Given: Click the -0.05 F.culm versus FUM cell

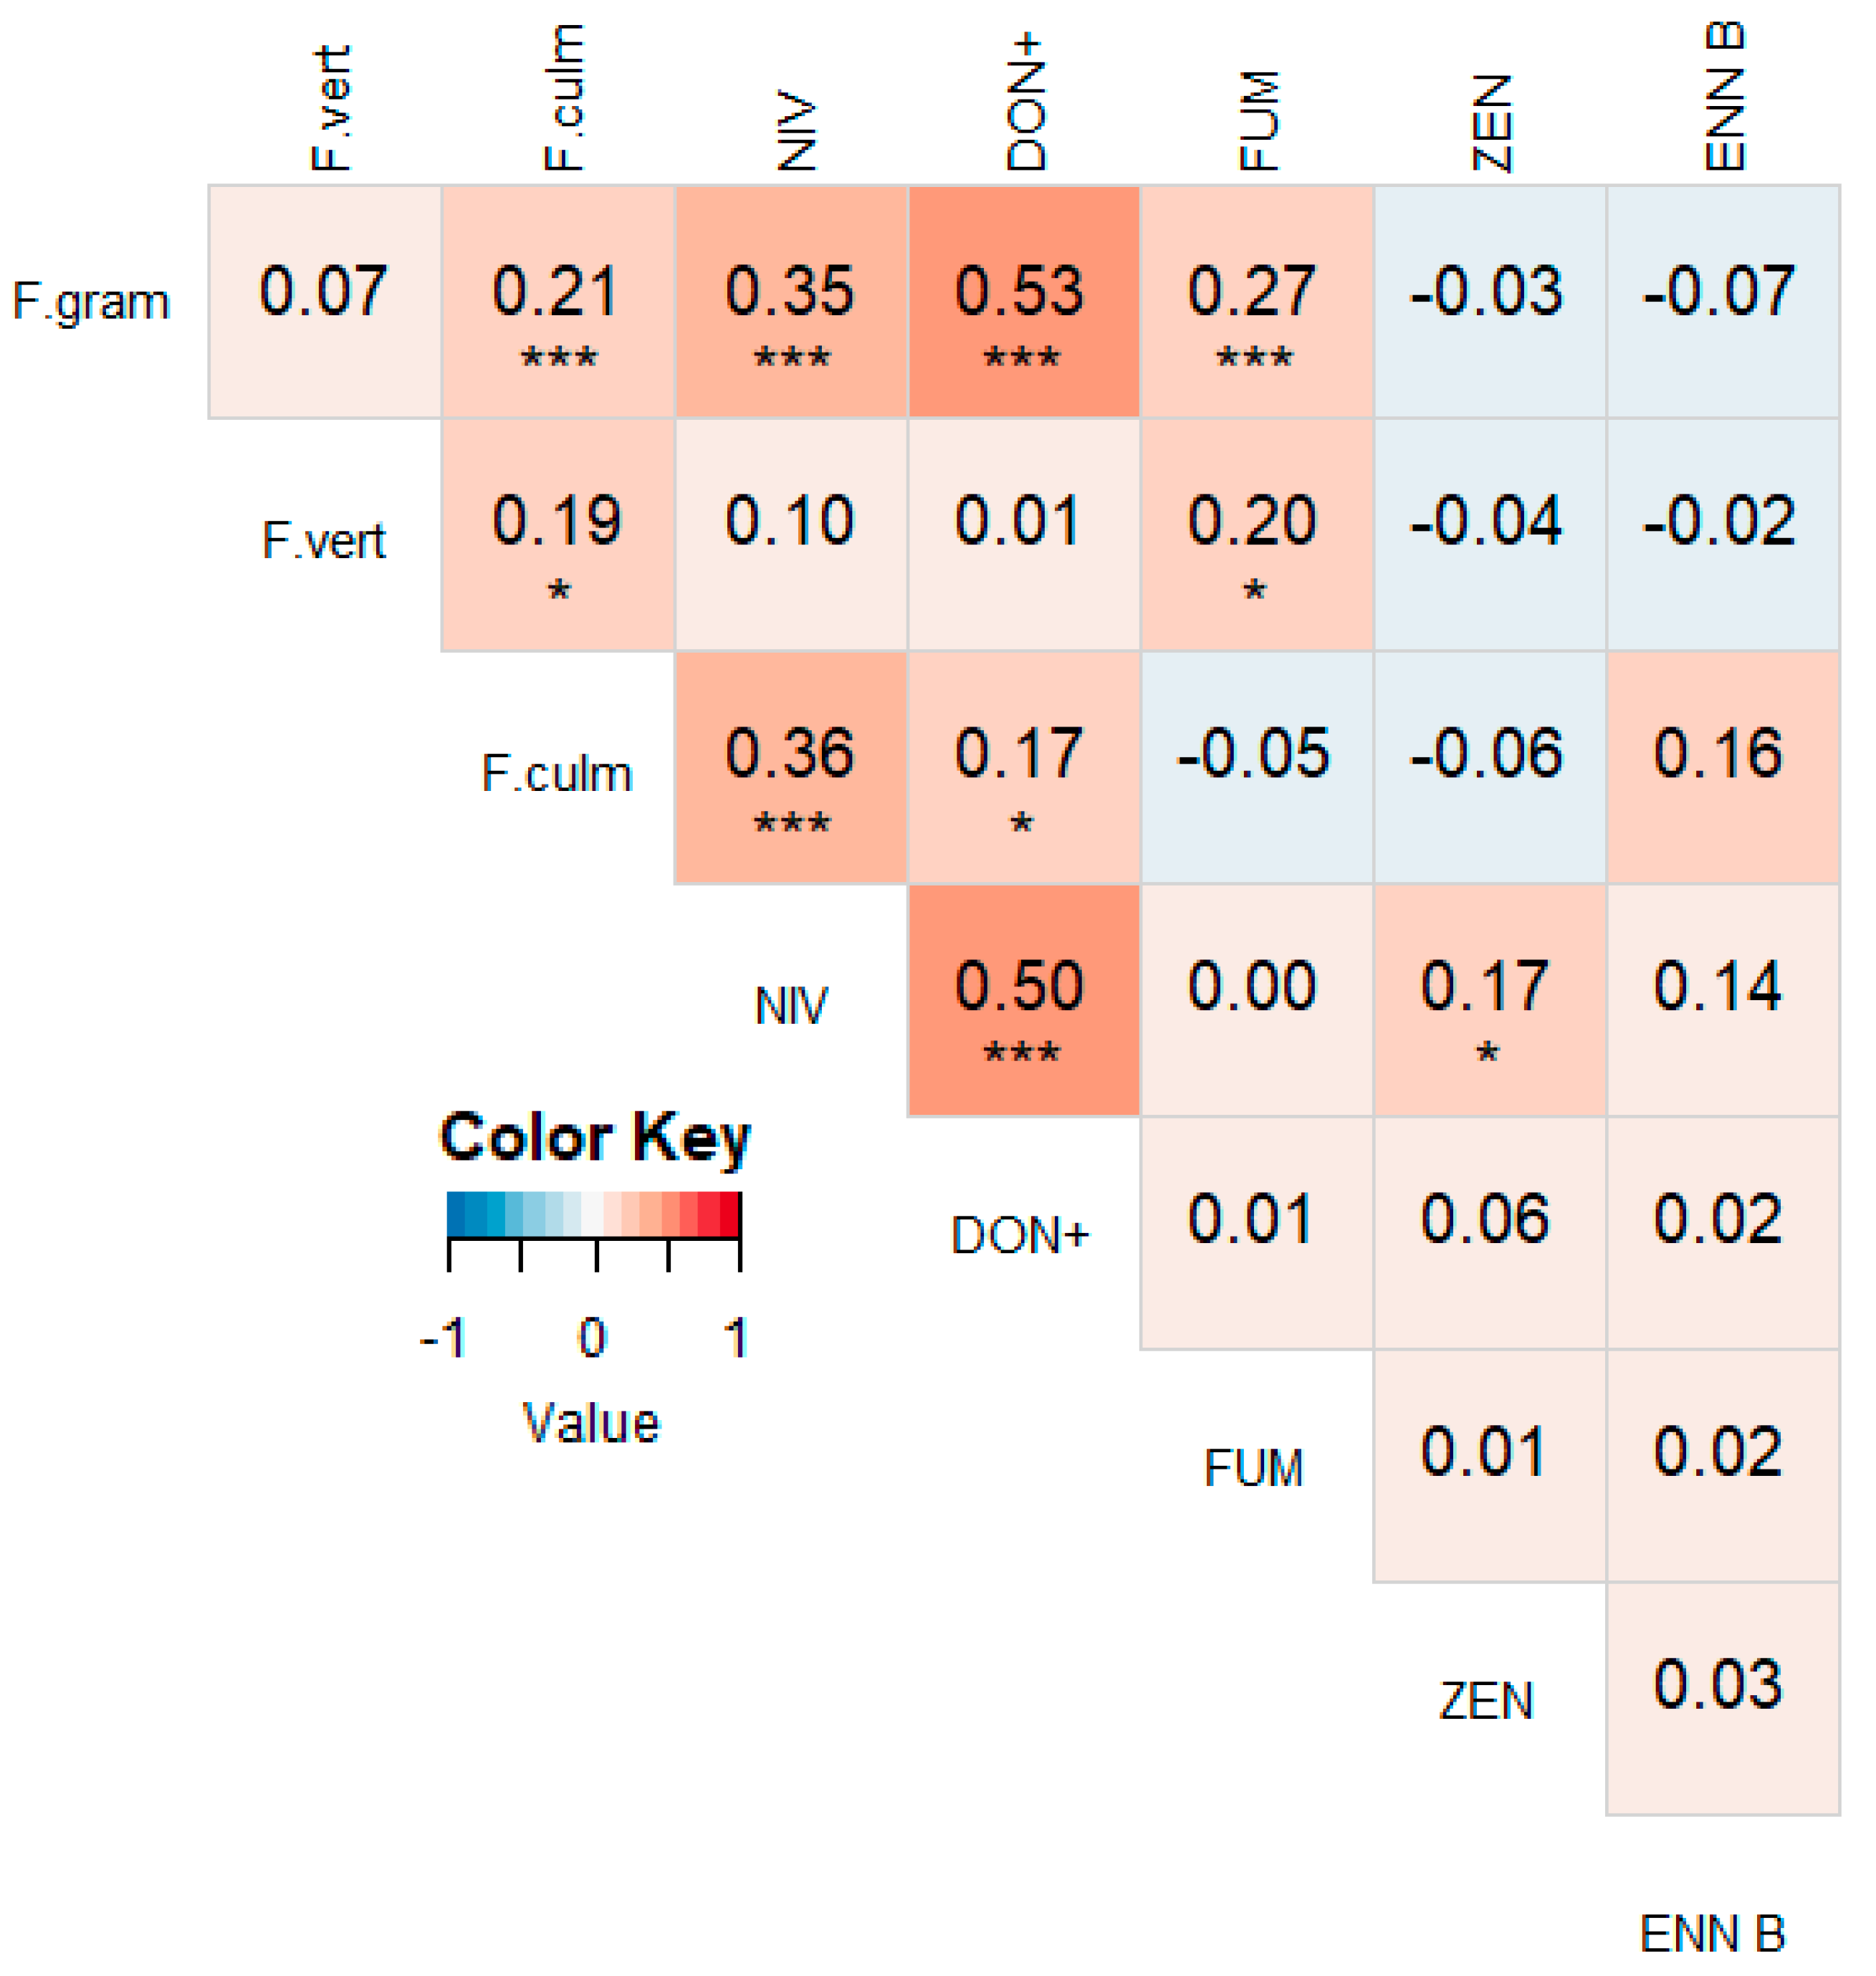Looking at the screenshot, I should pyautogui.click(x=1256, y=767).
